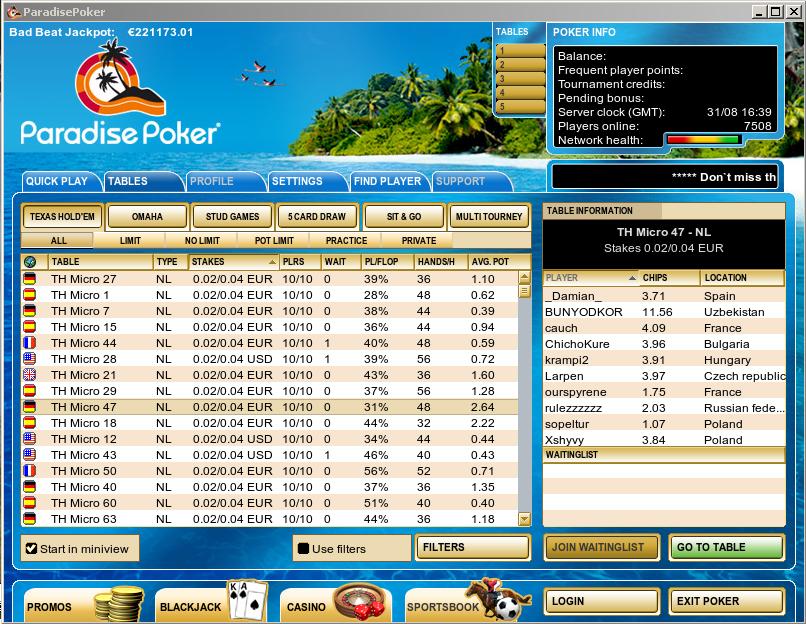Click the French flag beside TH Micro 44
The image size is (806, 624).
click(x=30, y=342)
